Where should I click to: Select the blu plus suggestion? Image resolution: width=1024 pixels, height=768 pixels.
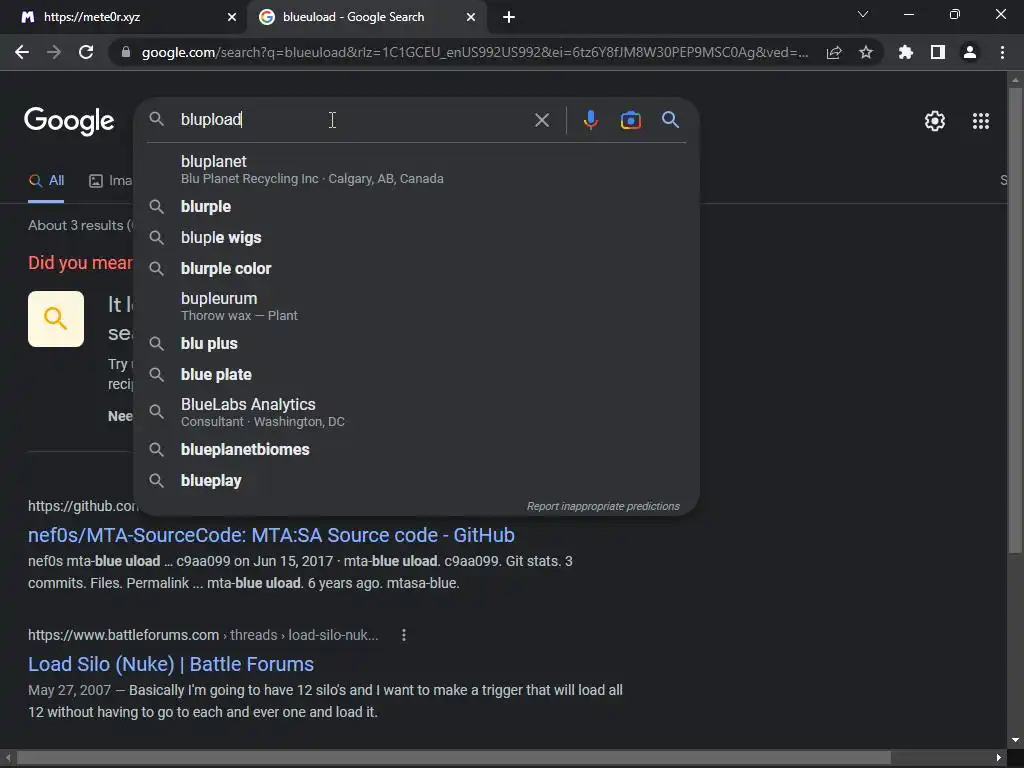[x=417, y=344]
